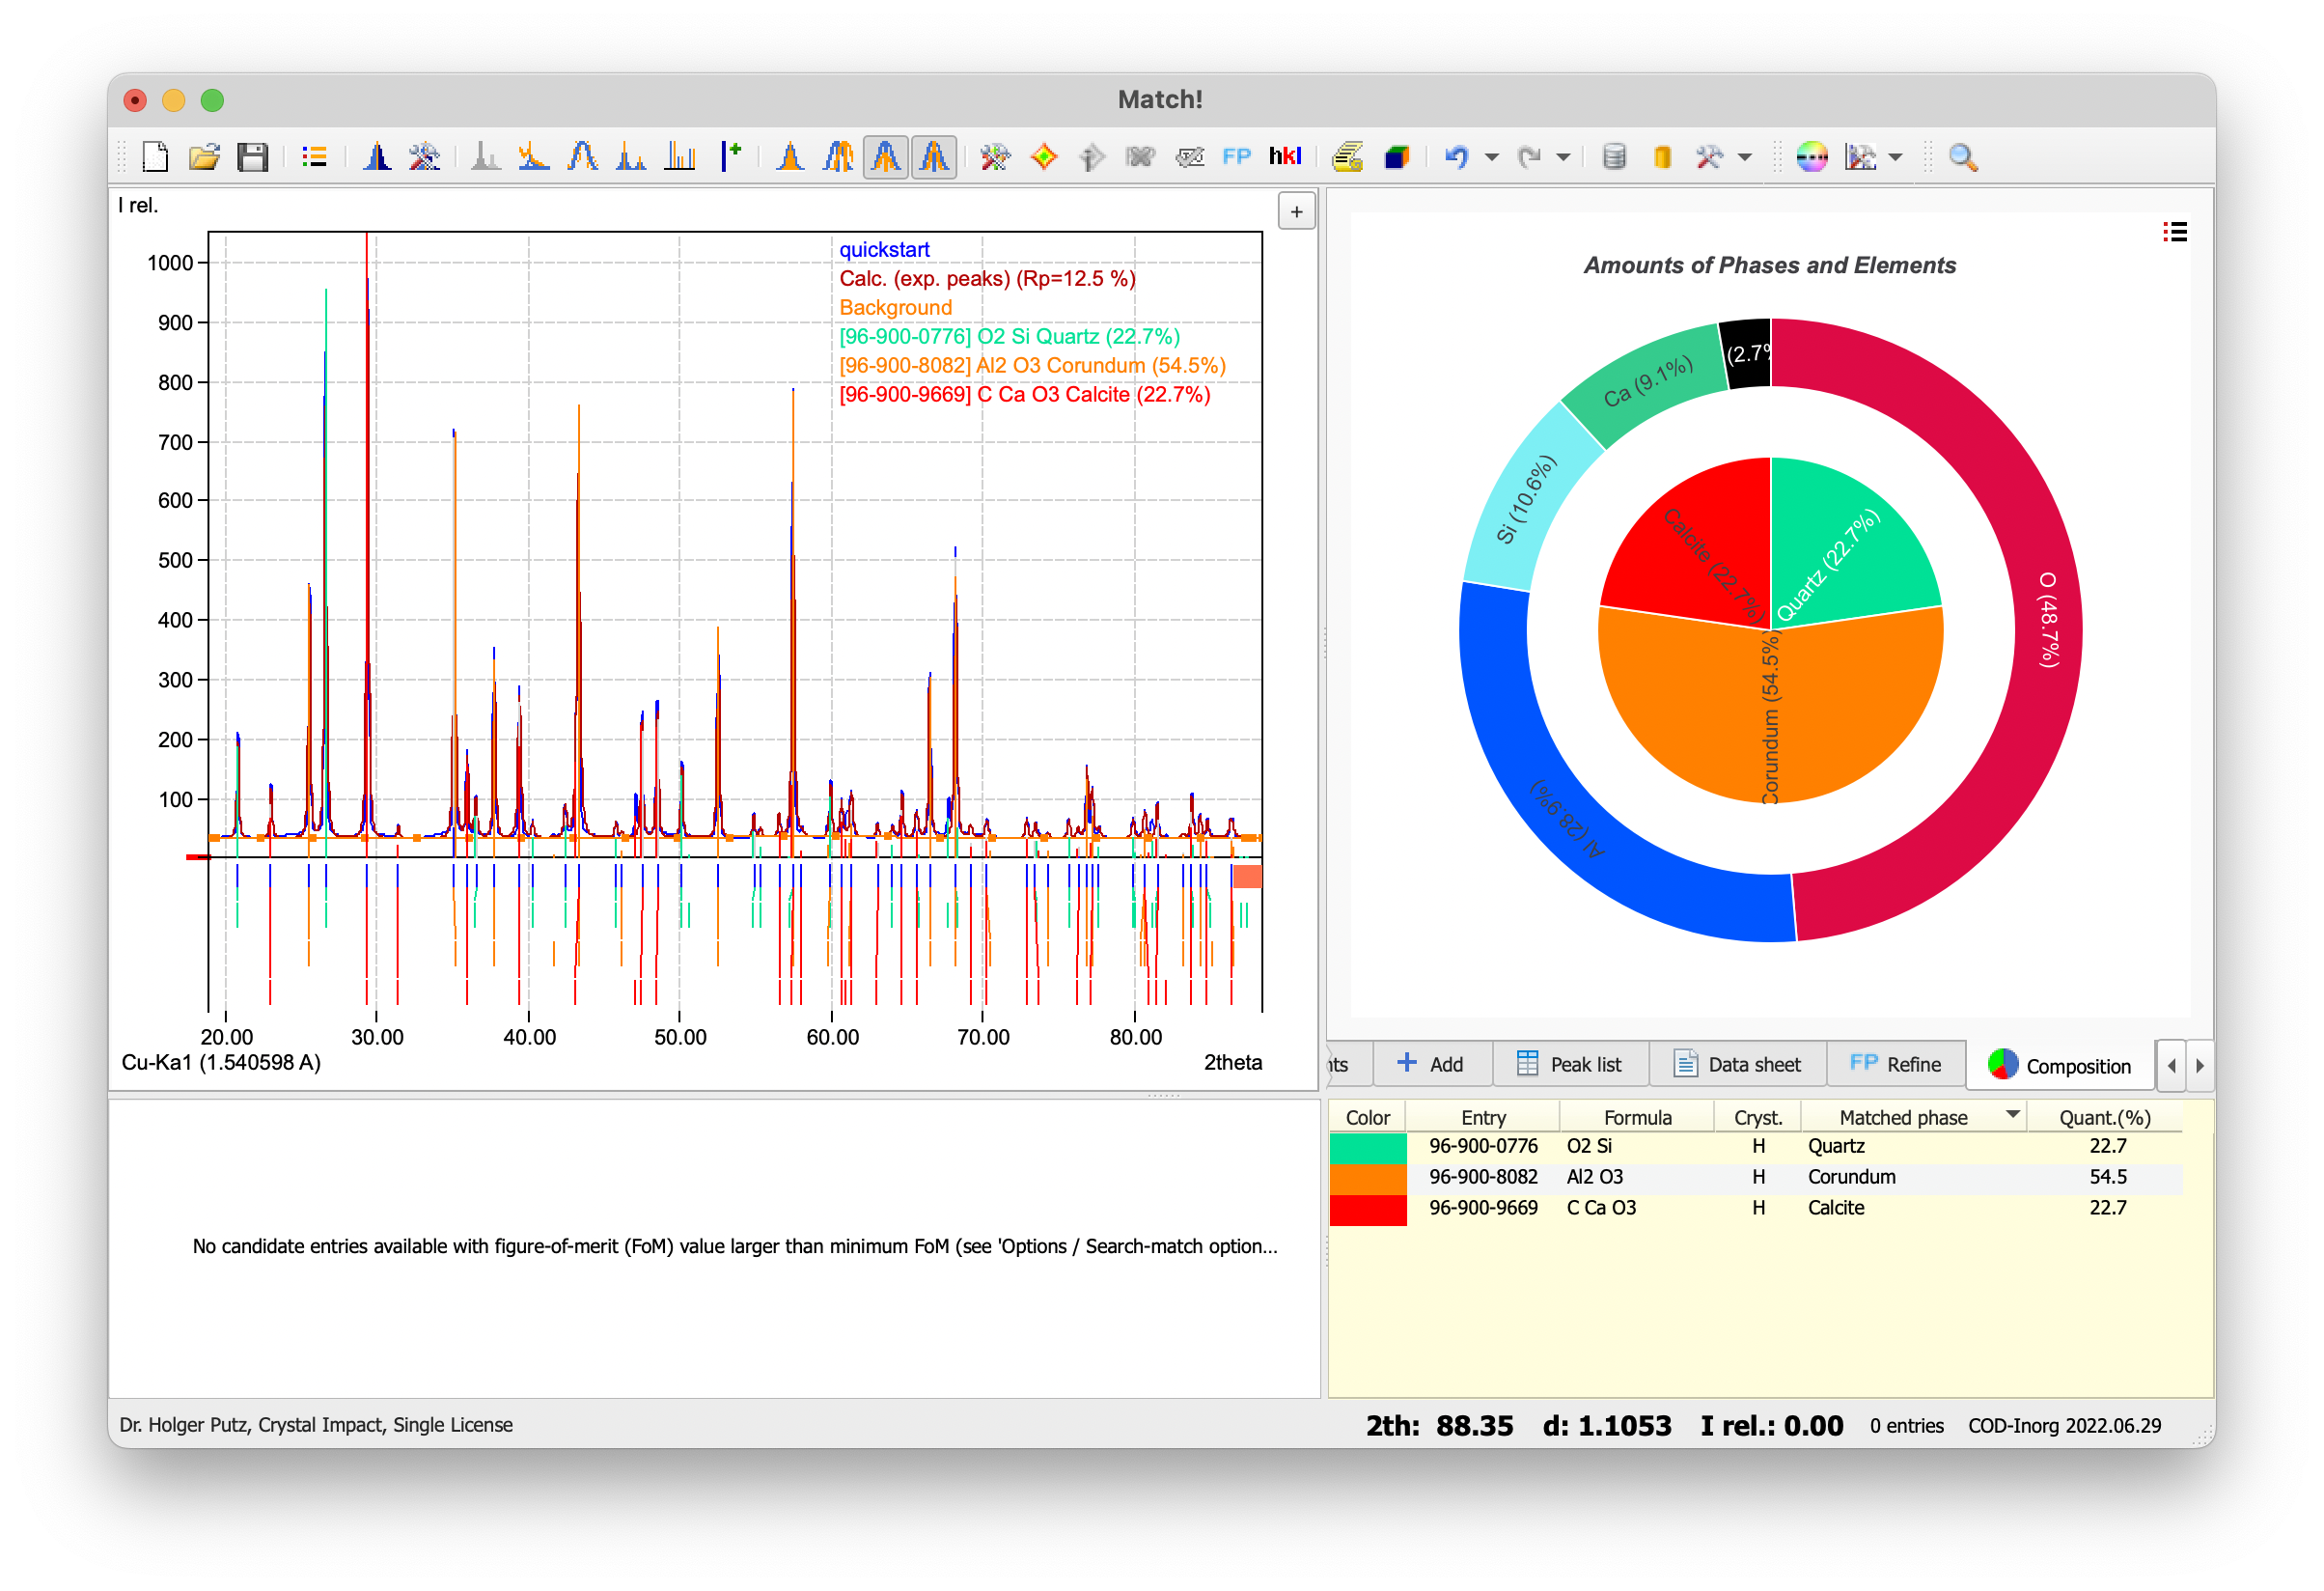Open the Matched phase column sort dropdown
The image size is (2324, 1591).
pyautogui.click(x=2011, y=1115)
